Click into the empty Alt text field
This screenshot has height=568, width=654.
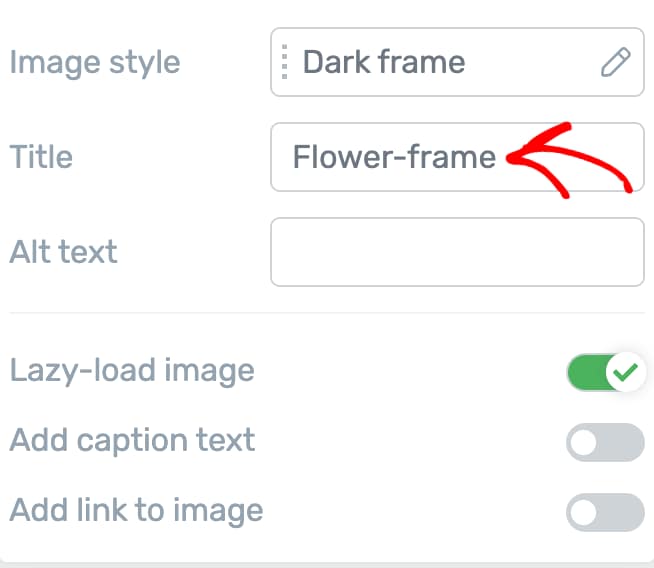point(457,252)
